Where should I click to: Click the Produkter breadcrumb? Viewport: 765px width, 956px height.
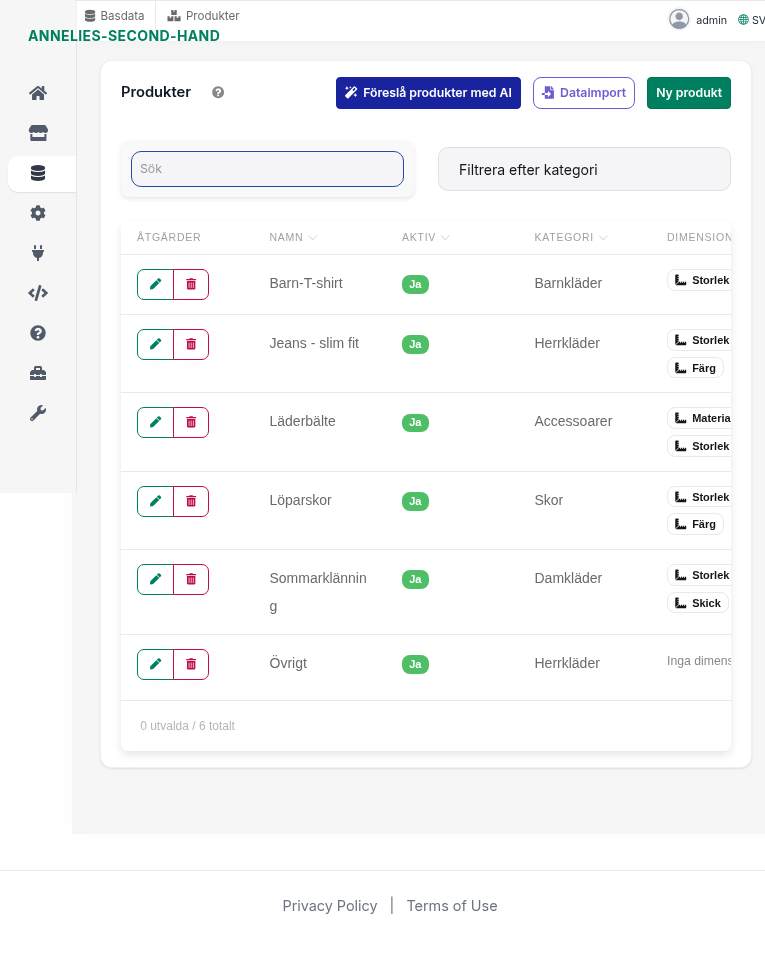coord(204,16)
